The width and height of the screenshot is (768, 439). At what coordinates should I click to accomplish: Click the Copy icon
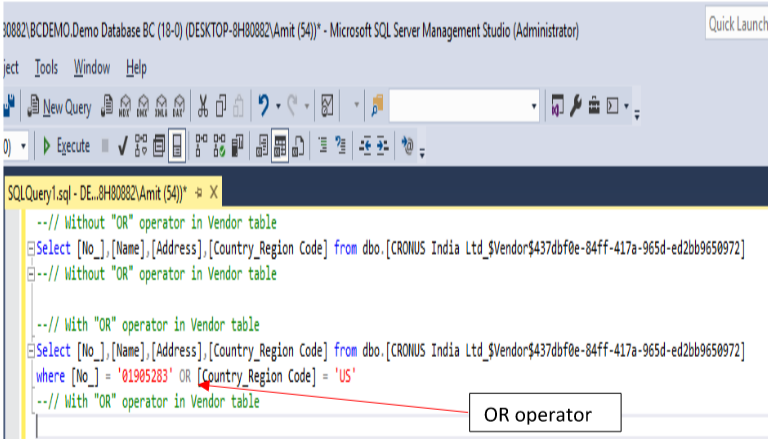pyautogui.click(x=221, y=105)
